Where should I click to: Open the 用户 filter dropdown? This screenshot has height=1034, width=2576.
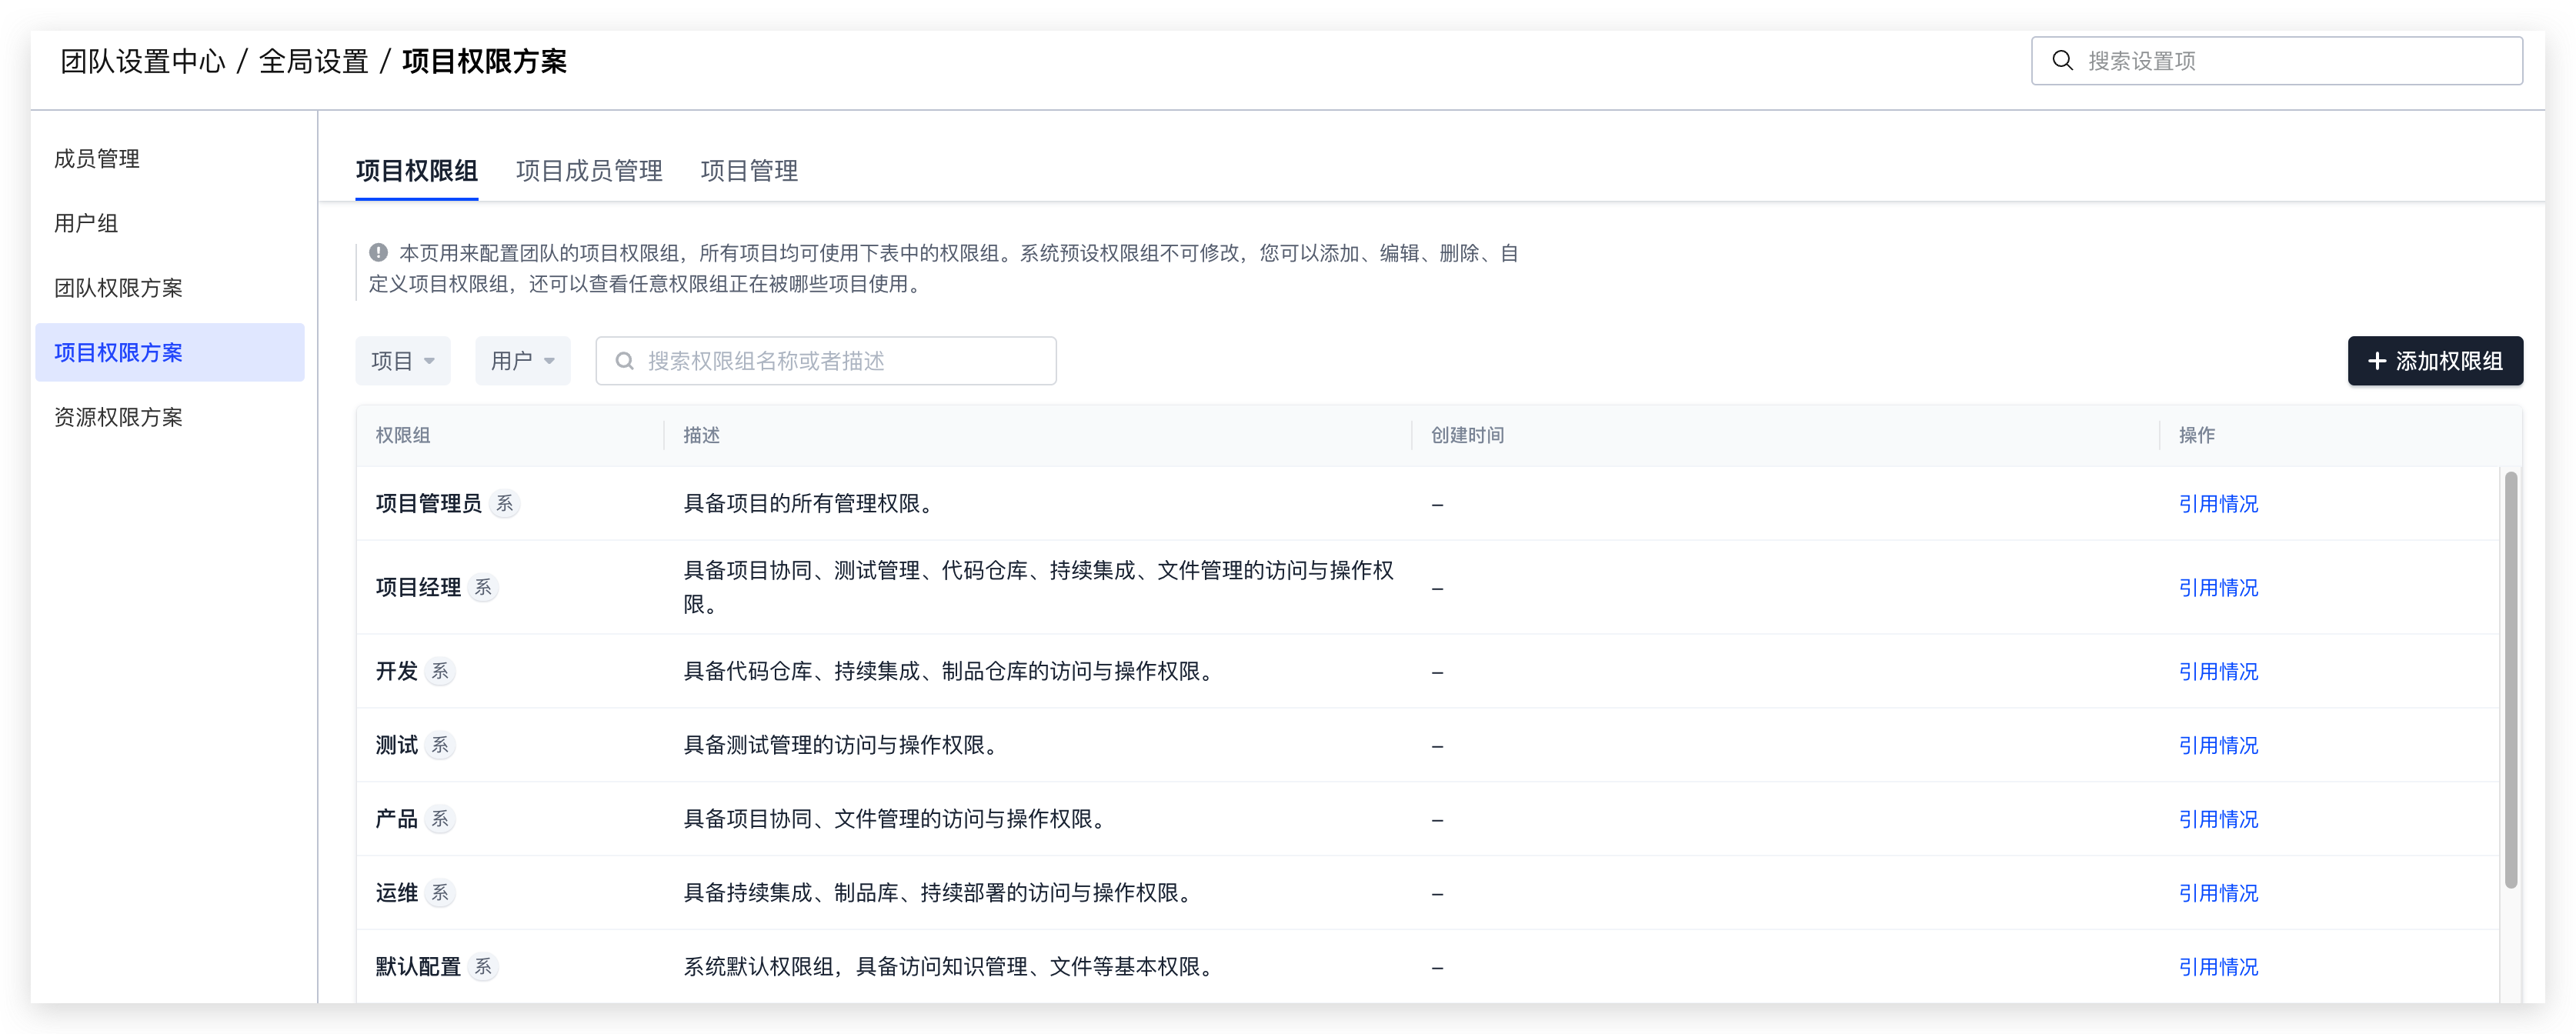(523, 361)
